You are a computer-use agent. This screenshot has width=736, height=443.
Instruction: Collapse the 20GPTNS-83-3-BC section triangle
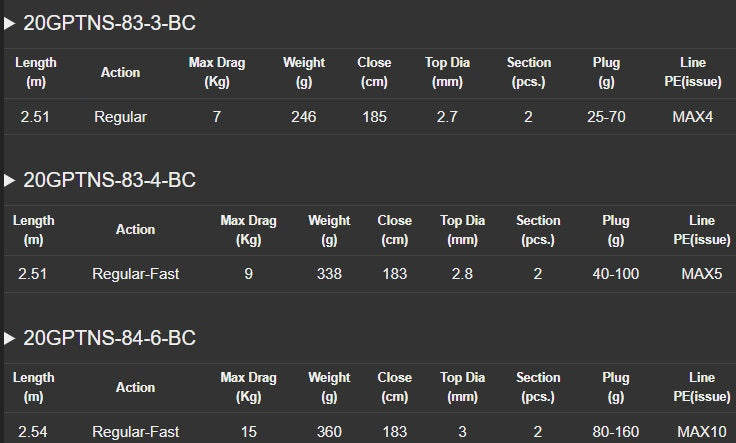[10, 23]
